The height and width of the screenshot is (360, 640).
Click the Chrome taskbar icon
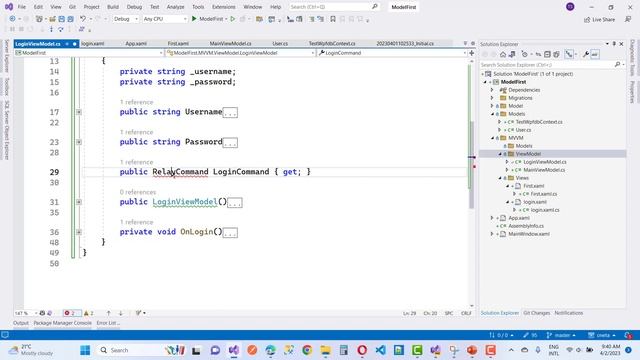tap(307, 350)
